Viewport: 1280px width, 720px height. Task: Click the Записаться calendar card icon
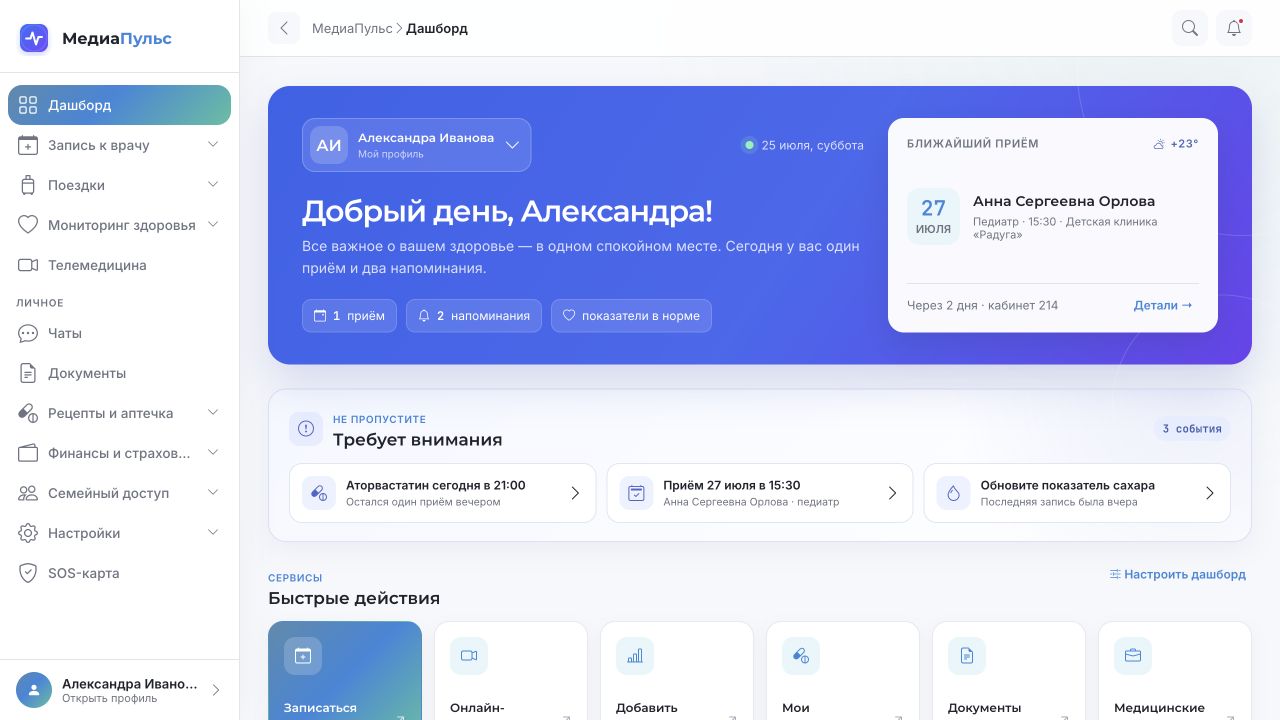click(303, 656)
